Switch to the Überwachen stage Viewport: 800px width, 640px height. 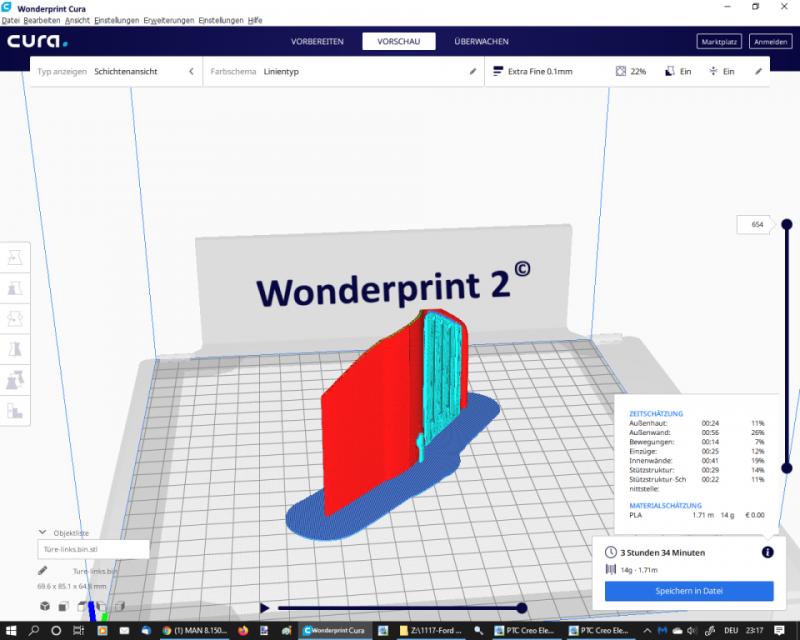tap(482, 41)
